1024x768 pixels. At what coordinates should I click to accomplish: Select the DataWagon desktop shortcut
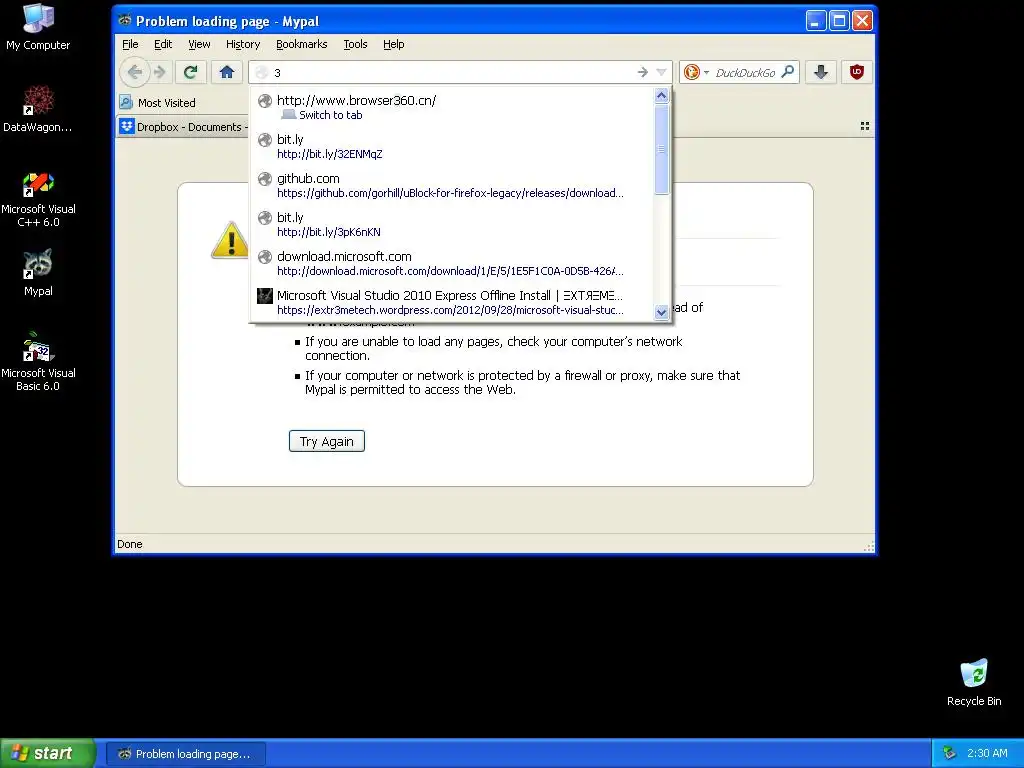38,109
